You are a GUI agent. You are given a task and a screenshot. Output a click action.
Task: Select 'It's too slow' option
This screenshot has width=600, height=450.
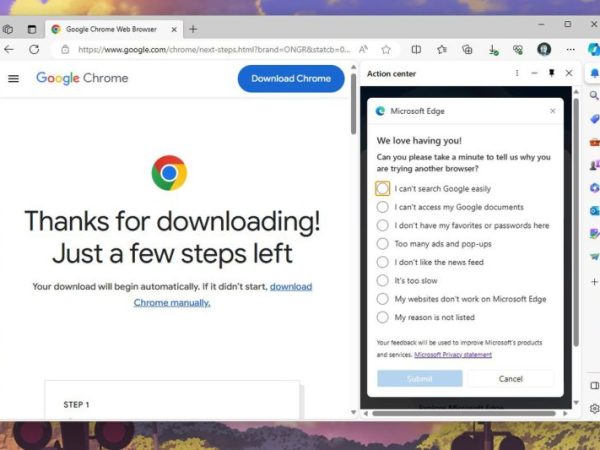382,280
